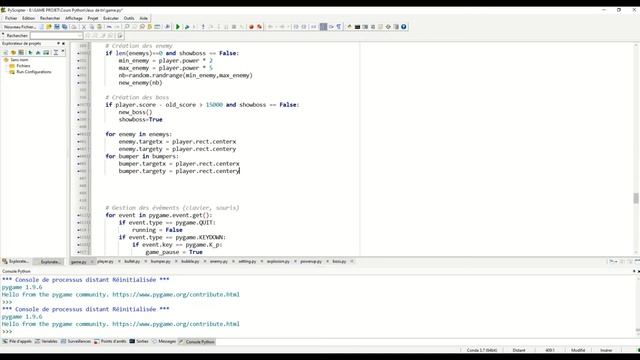This screenshot has width=640, height=360.
Task: Close the Explorateur de projets panel
Action: click(x=63, y=43)
